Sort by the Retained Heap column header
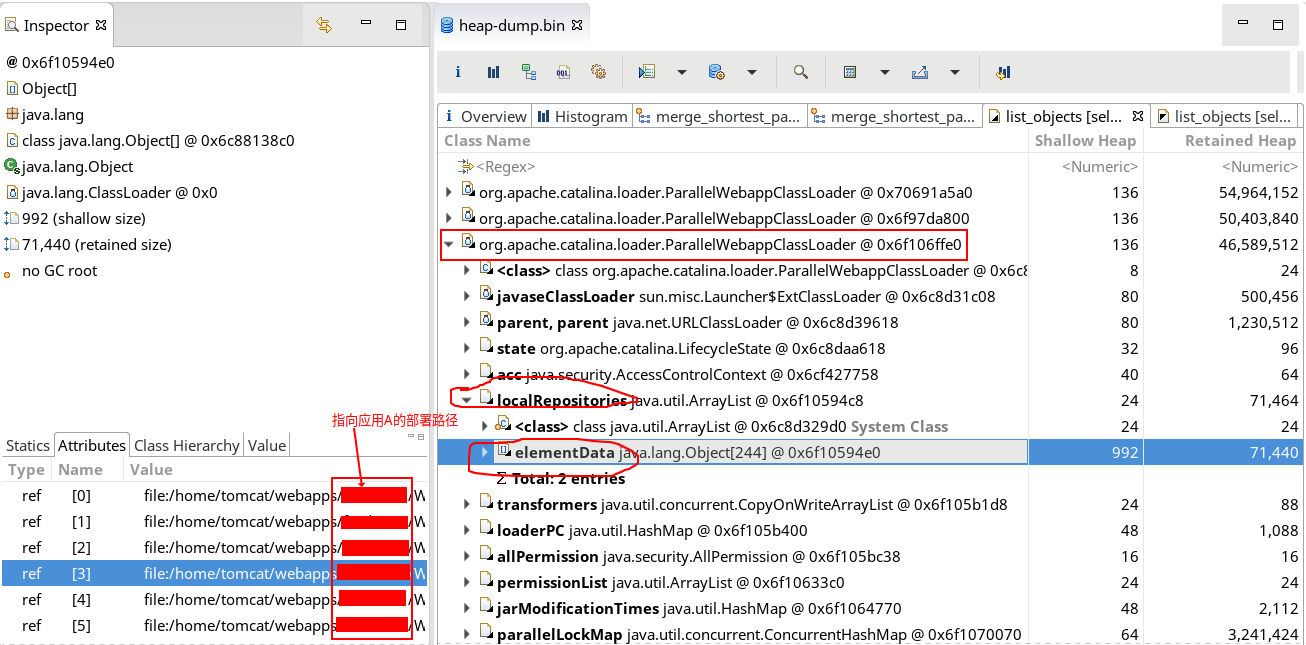 pyautogui.click(x=1239, y=141)
